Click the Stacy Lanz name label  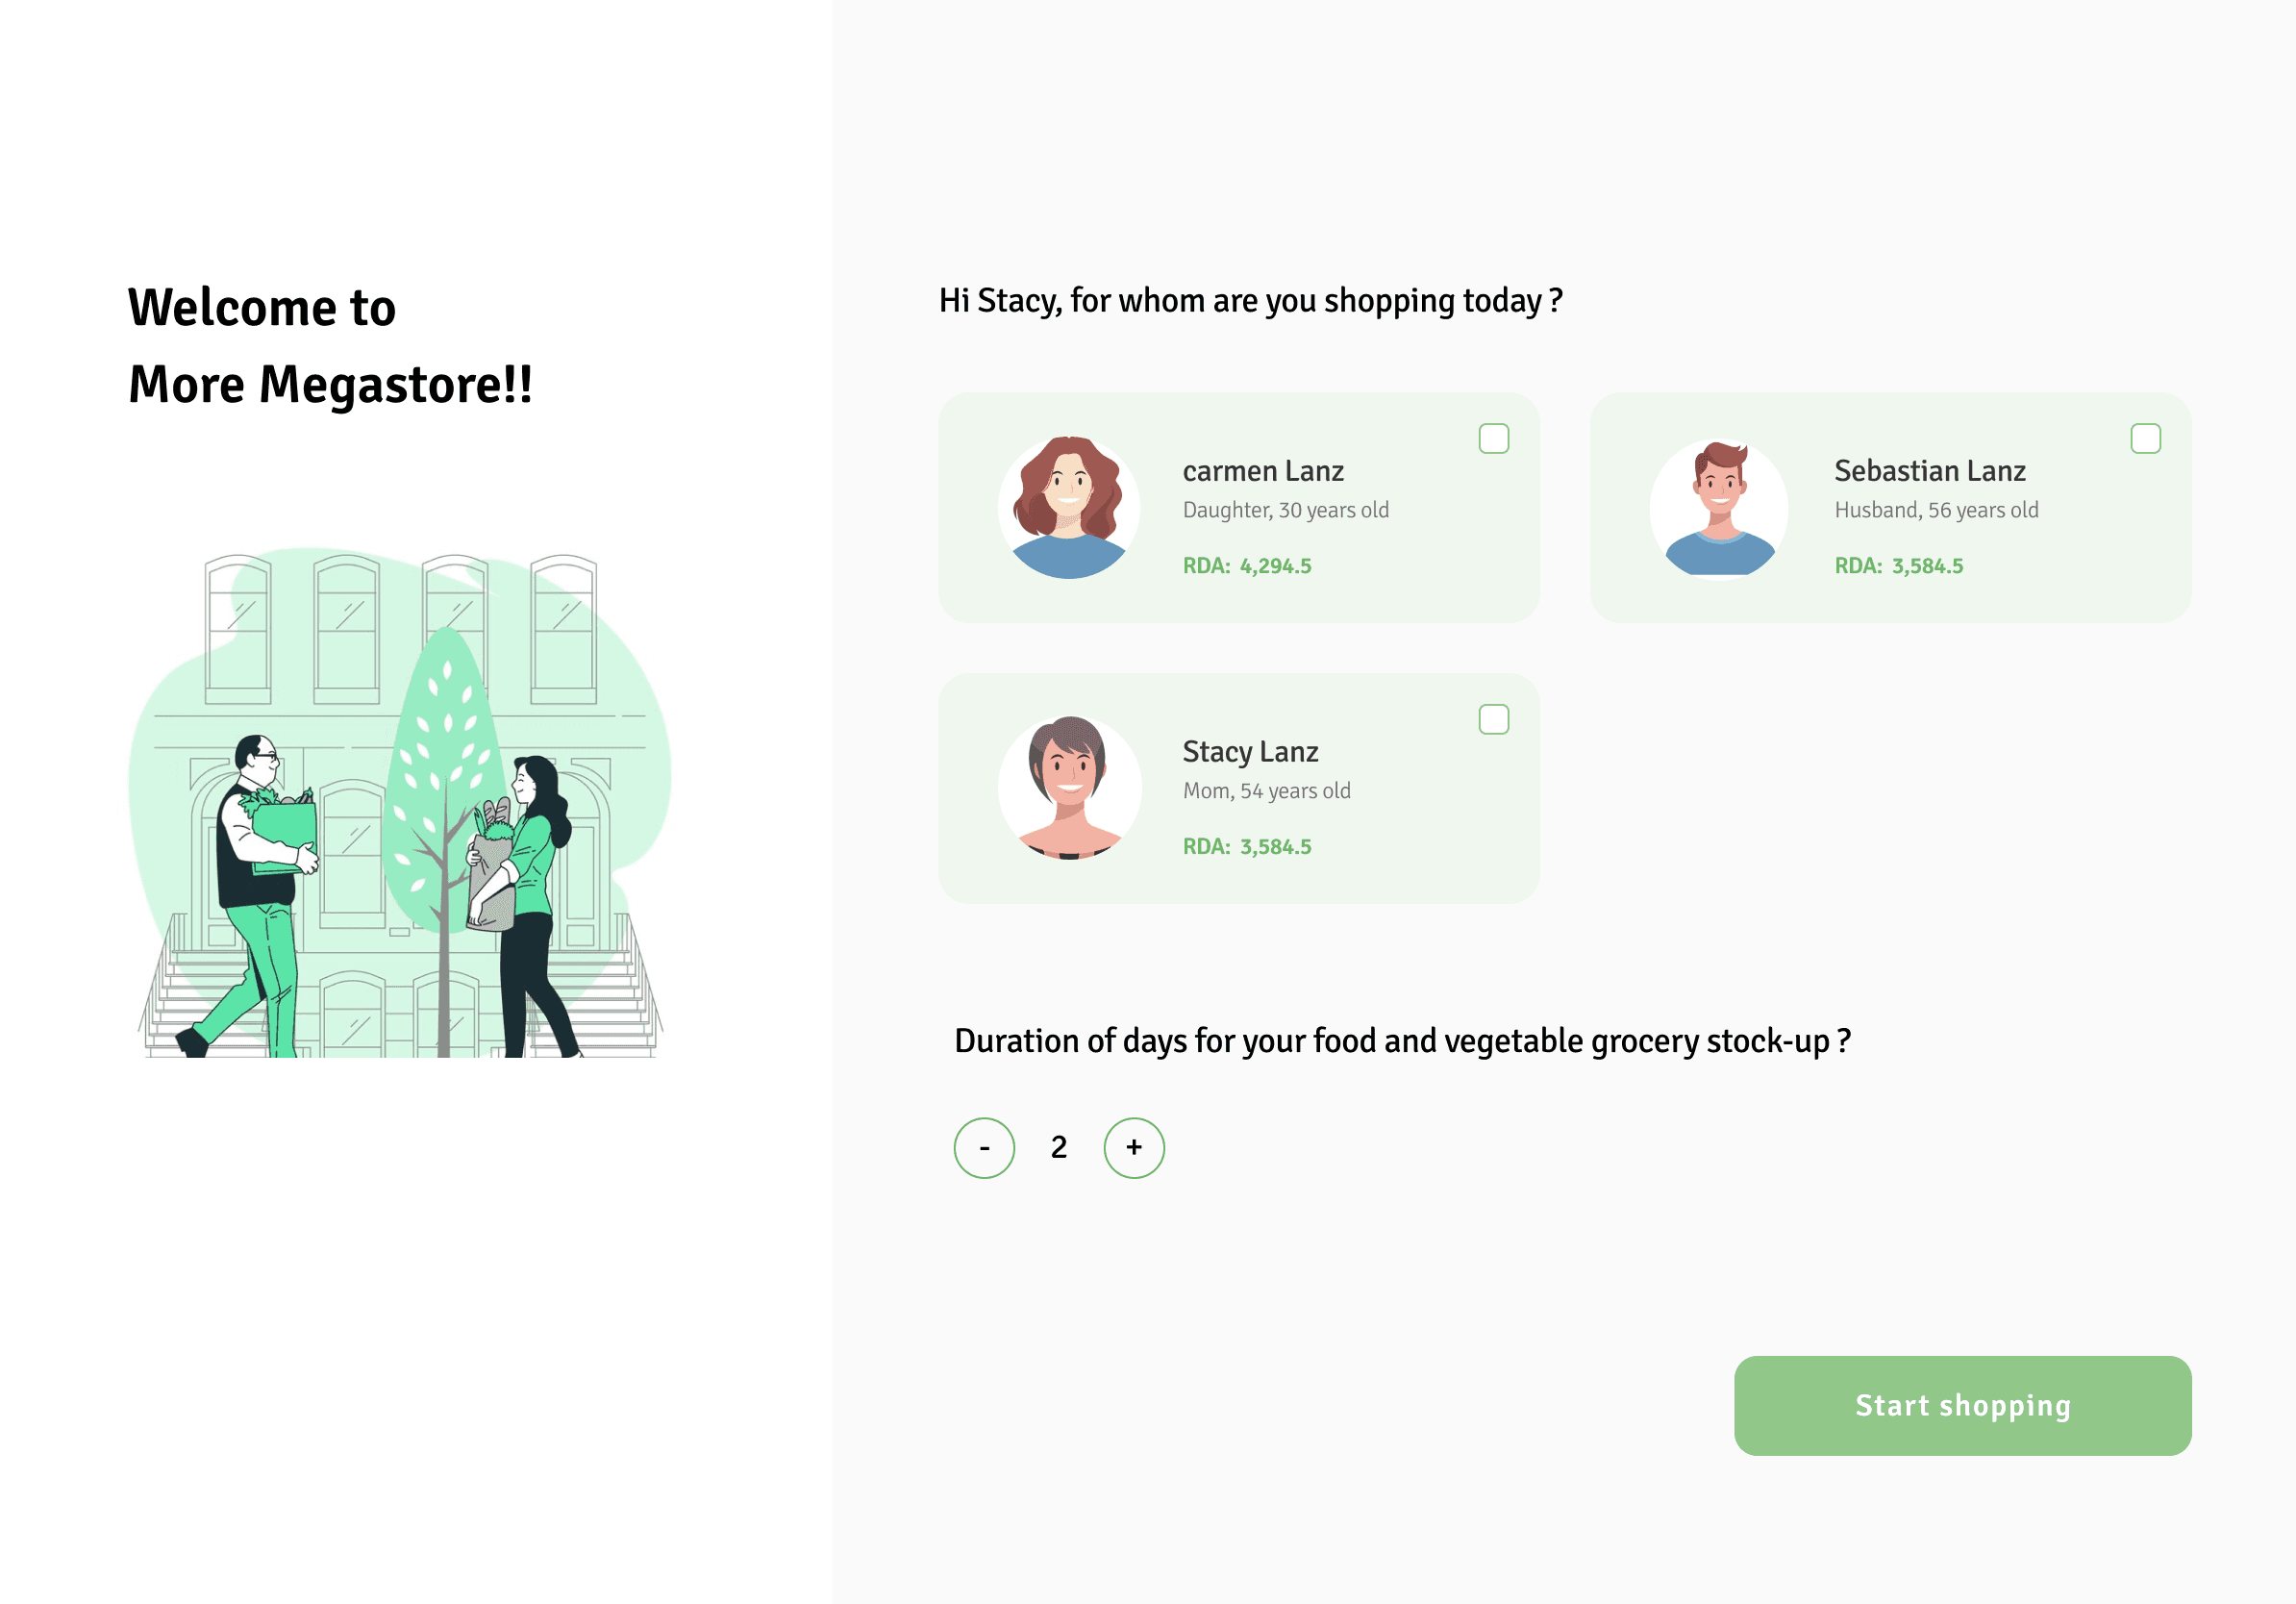coord(1250,752)
